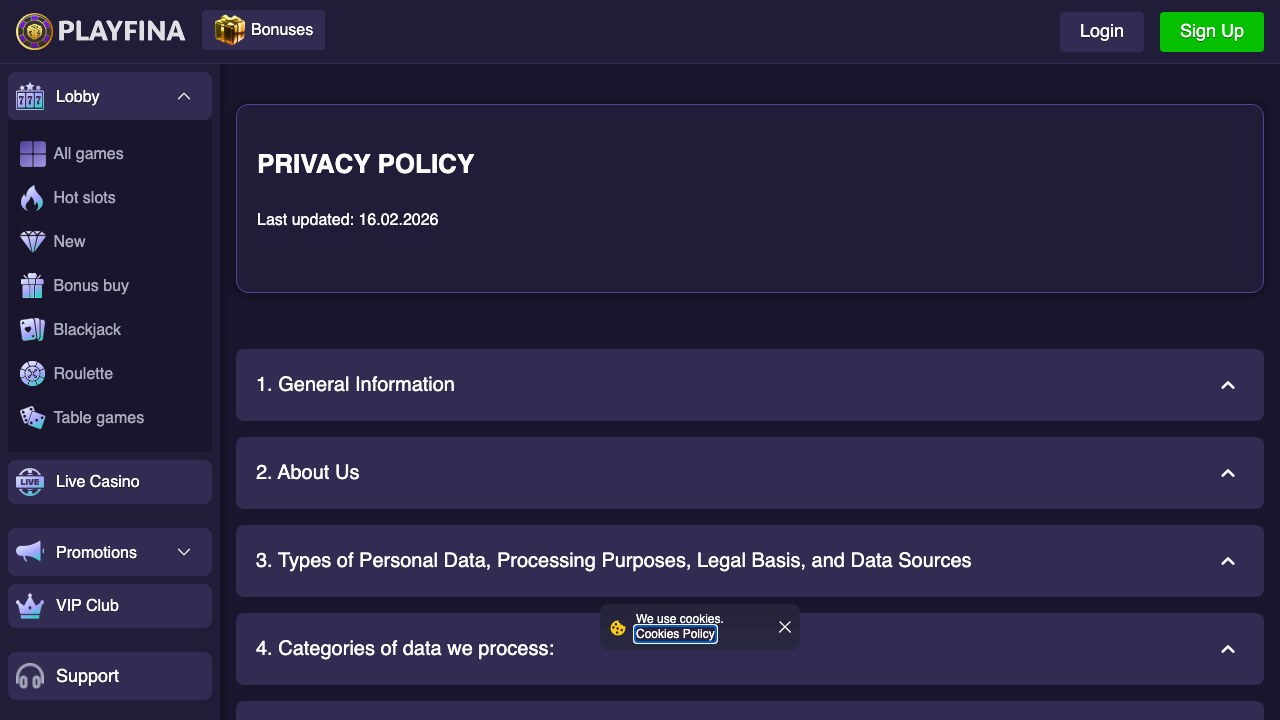Click the Promotions megaphone icon

coord(30,552)
